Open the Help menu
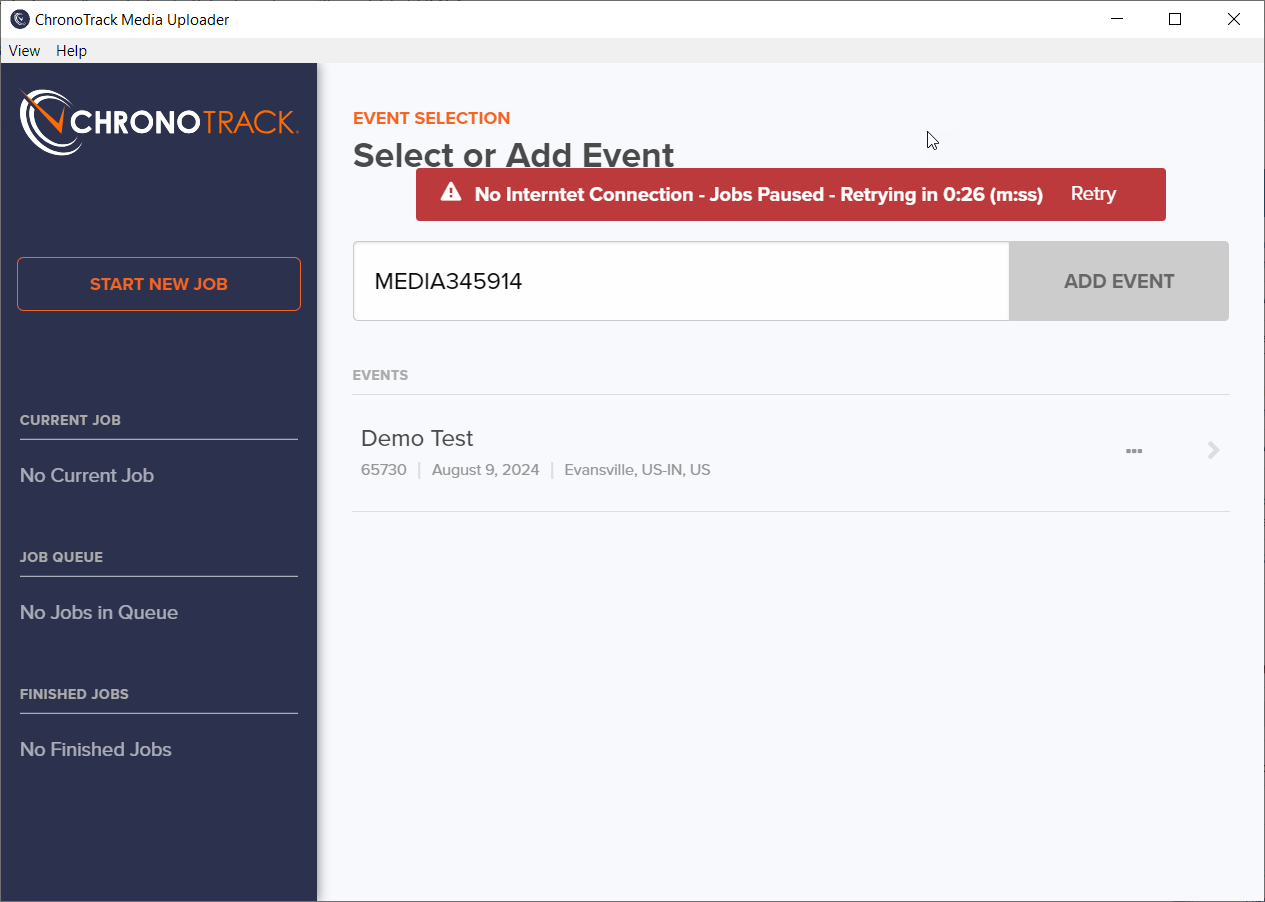The height and width of the screenshot is (902, 1265). pyautogui.click(x=71, y=51)
